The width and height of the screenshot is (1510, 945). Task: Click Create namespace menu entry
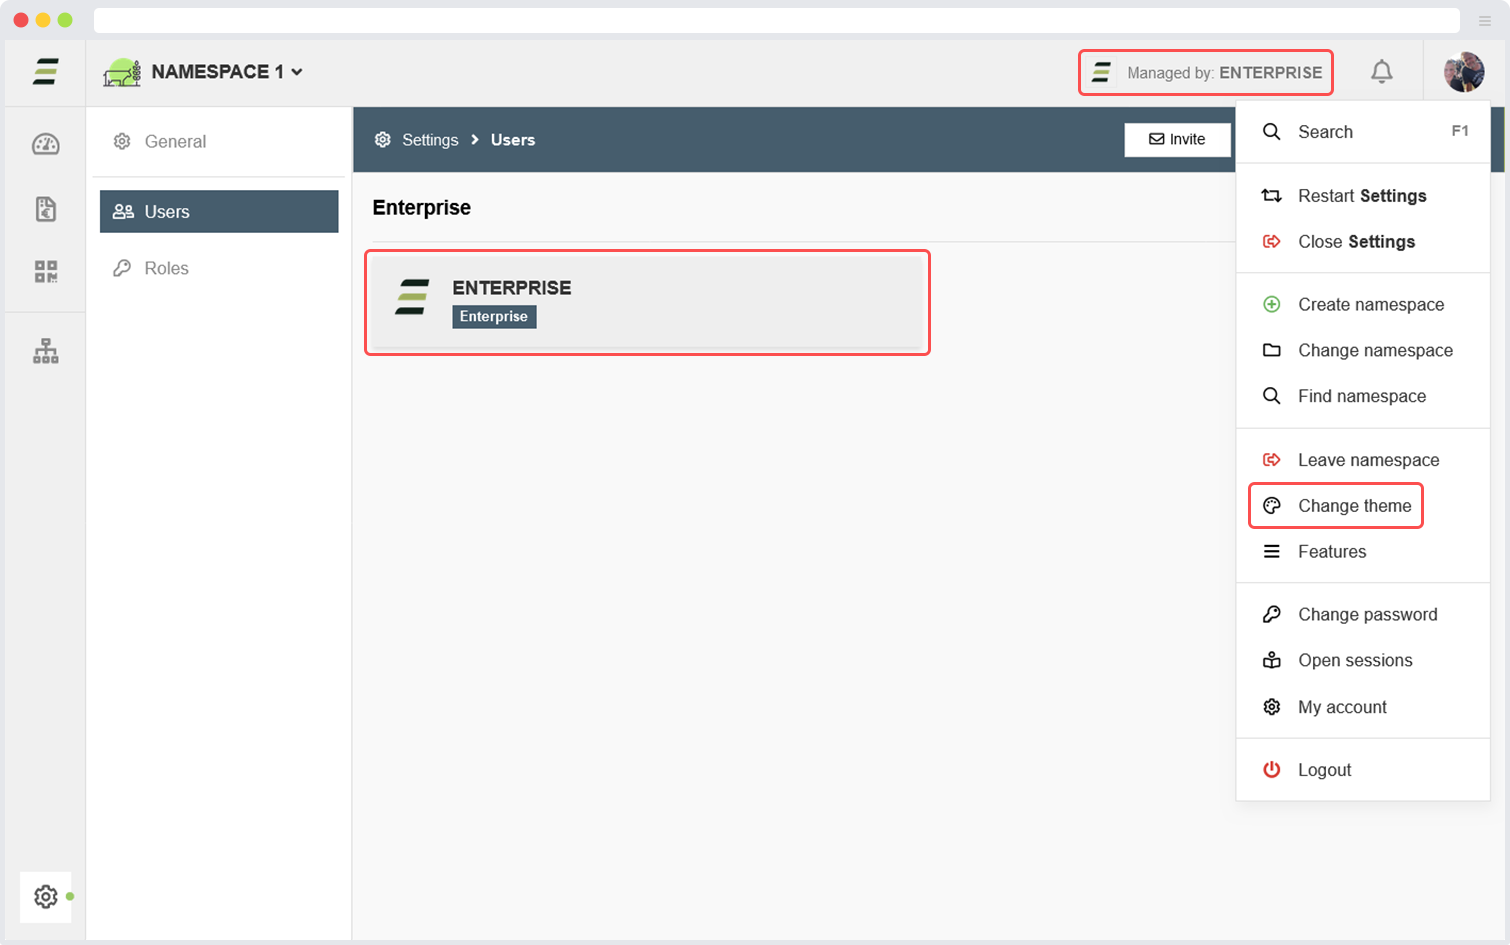(1370, 305)
